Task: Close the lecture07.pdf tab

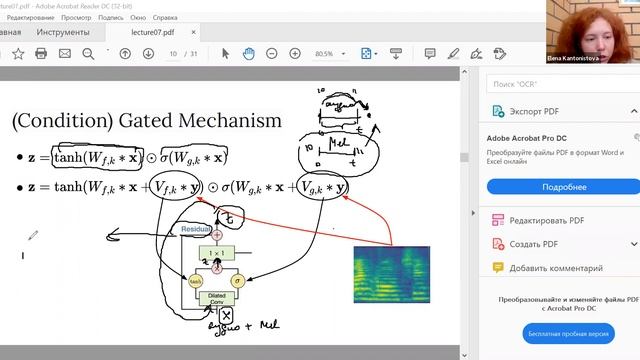Action: point(193,32)
